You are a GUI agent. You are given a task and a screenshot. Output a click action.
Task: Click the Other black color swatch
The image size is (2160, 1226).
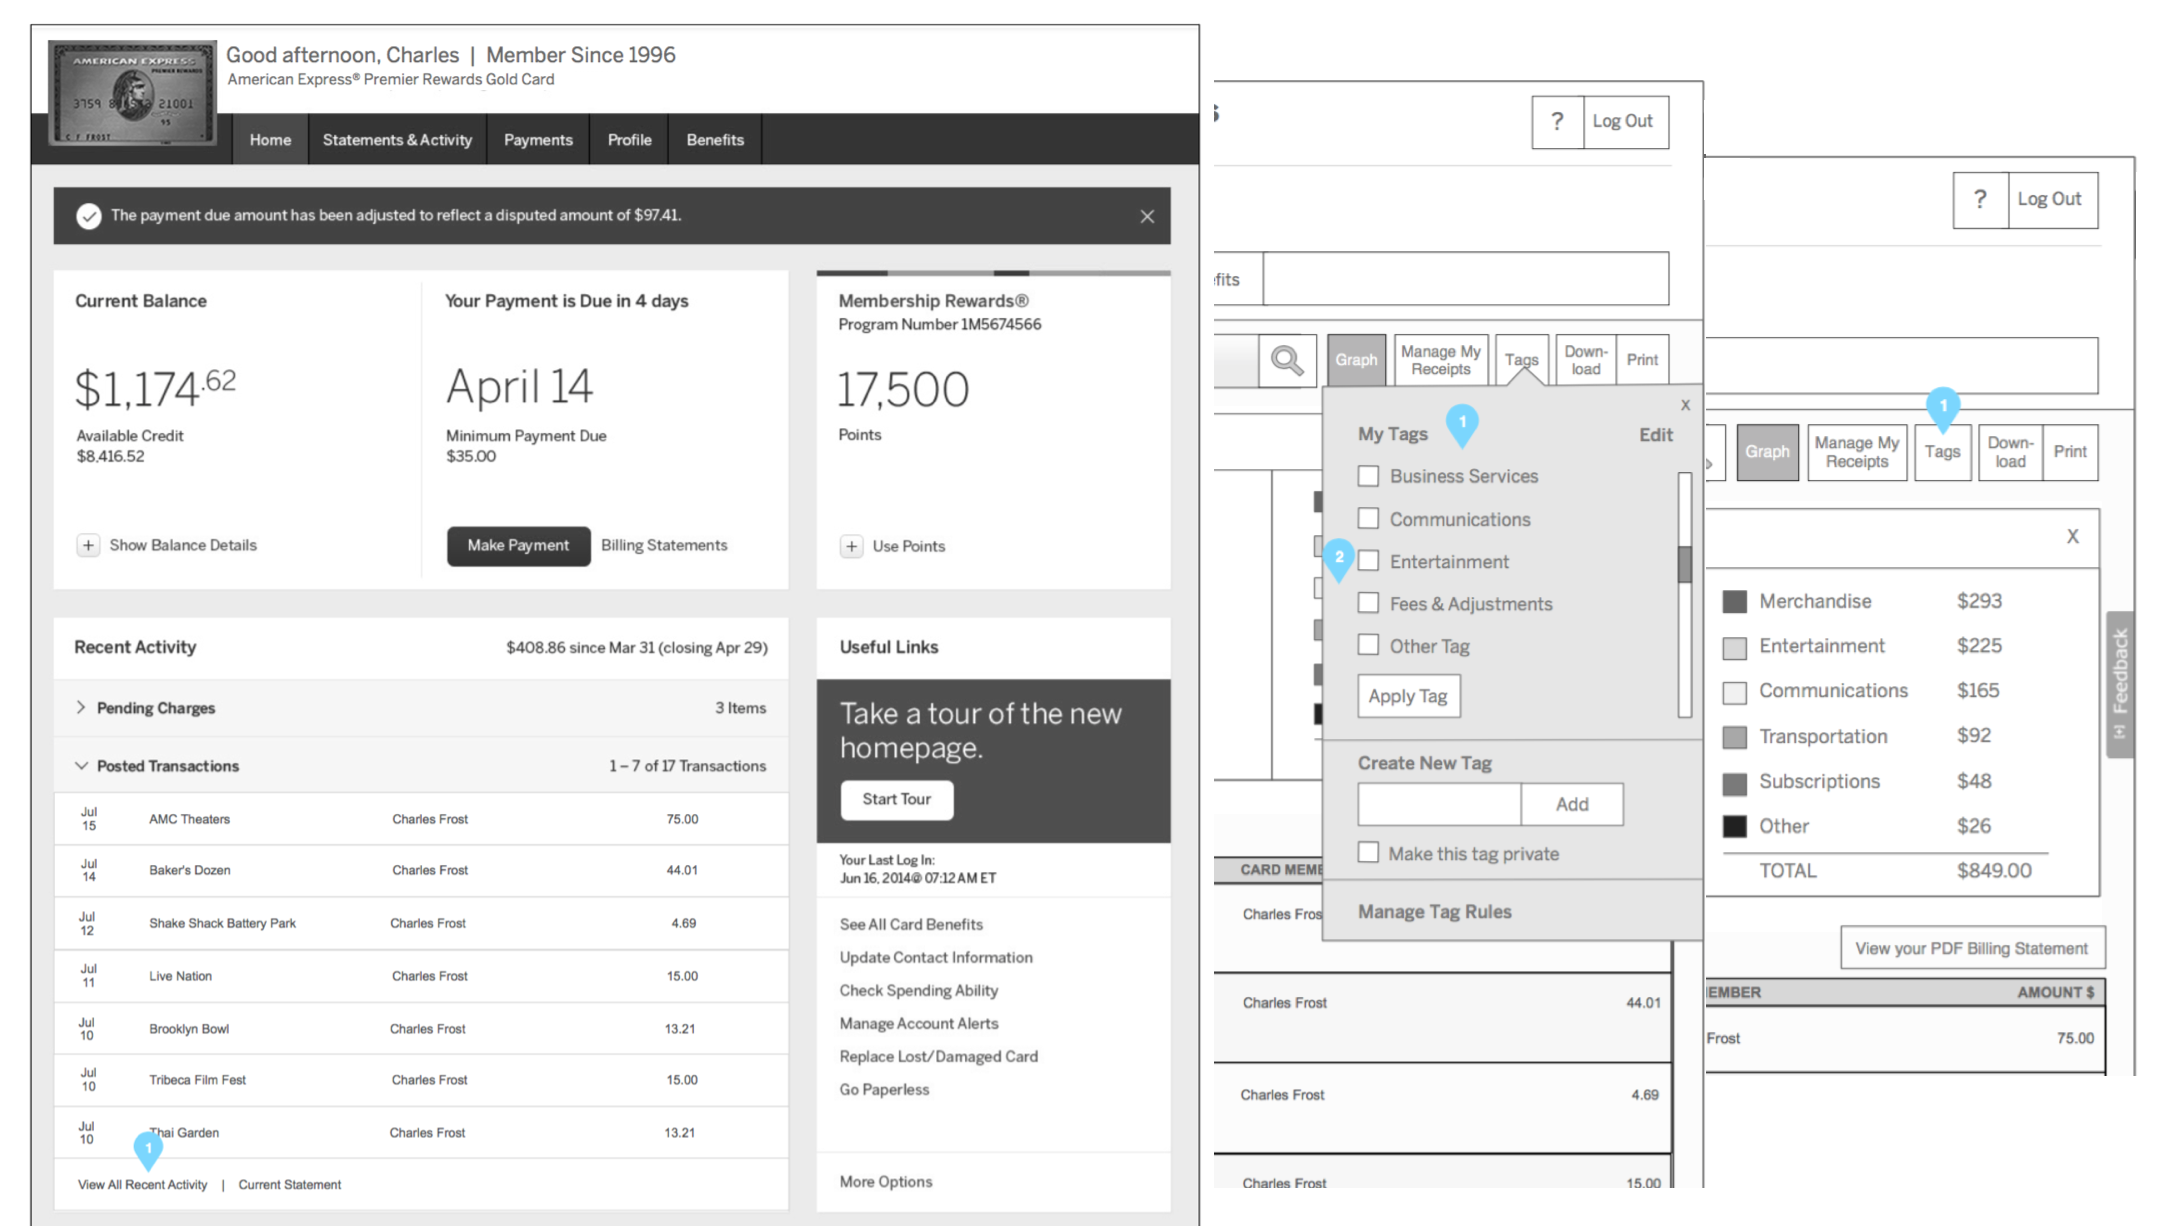[1735, 826]
